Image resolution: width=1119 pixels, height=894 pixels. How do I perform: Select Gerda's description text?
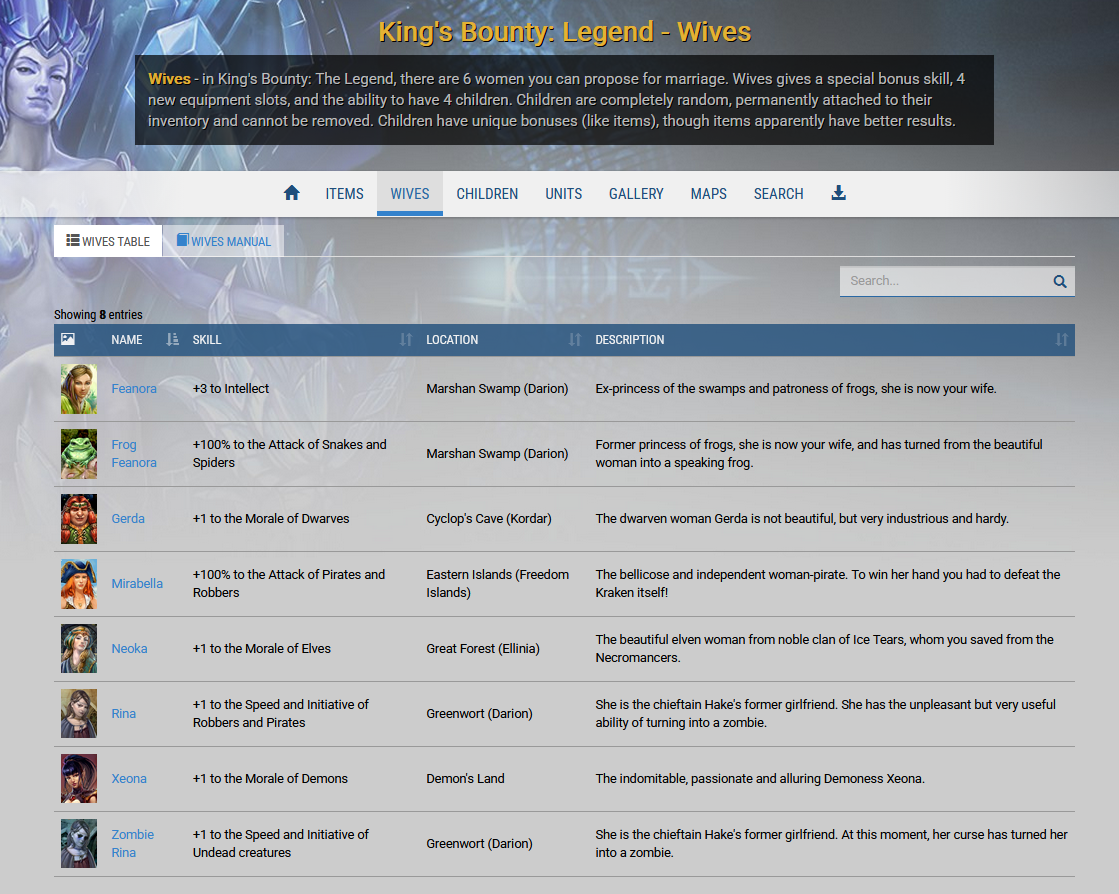click(802, 519)
